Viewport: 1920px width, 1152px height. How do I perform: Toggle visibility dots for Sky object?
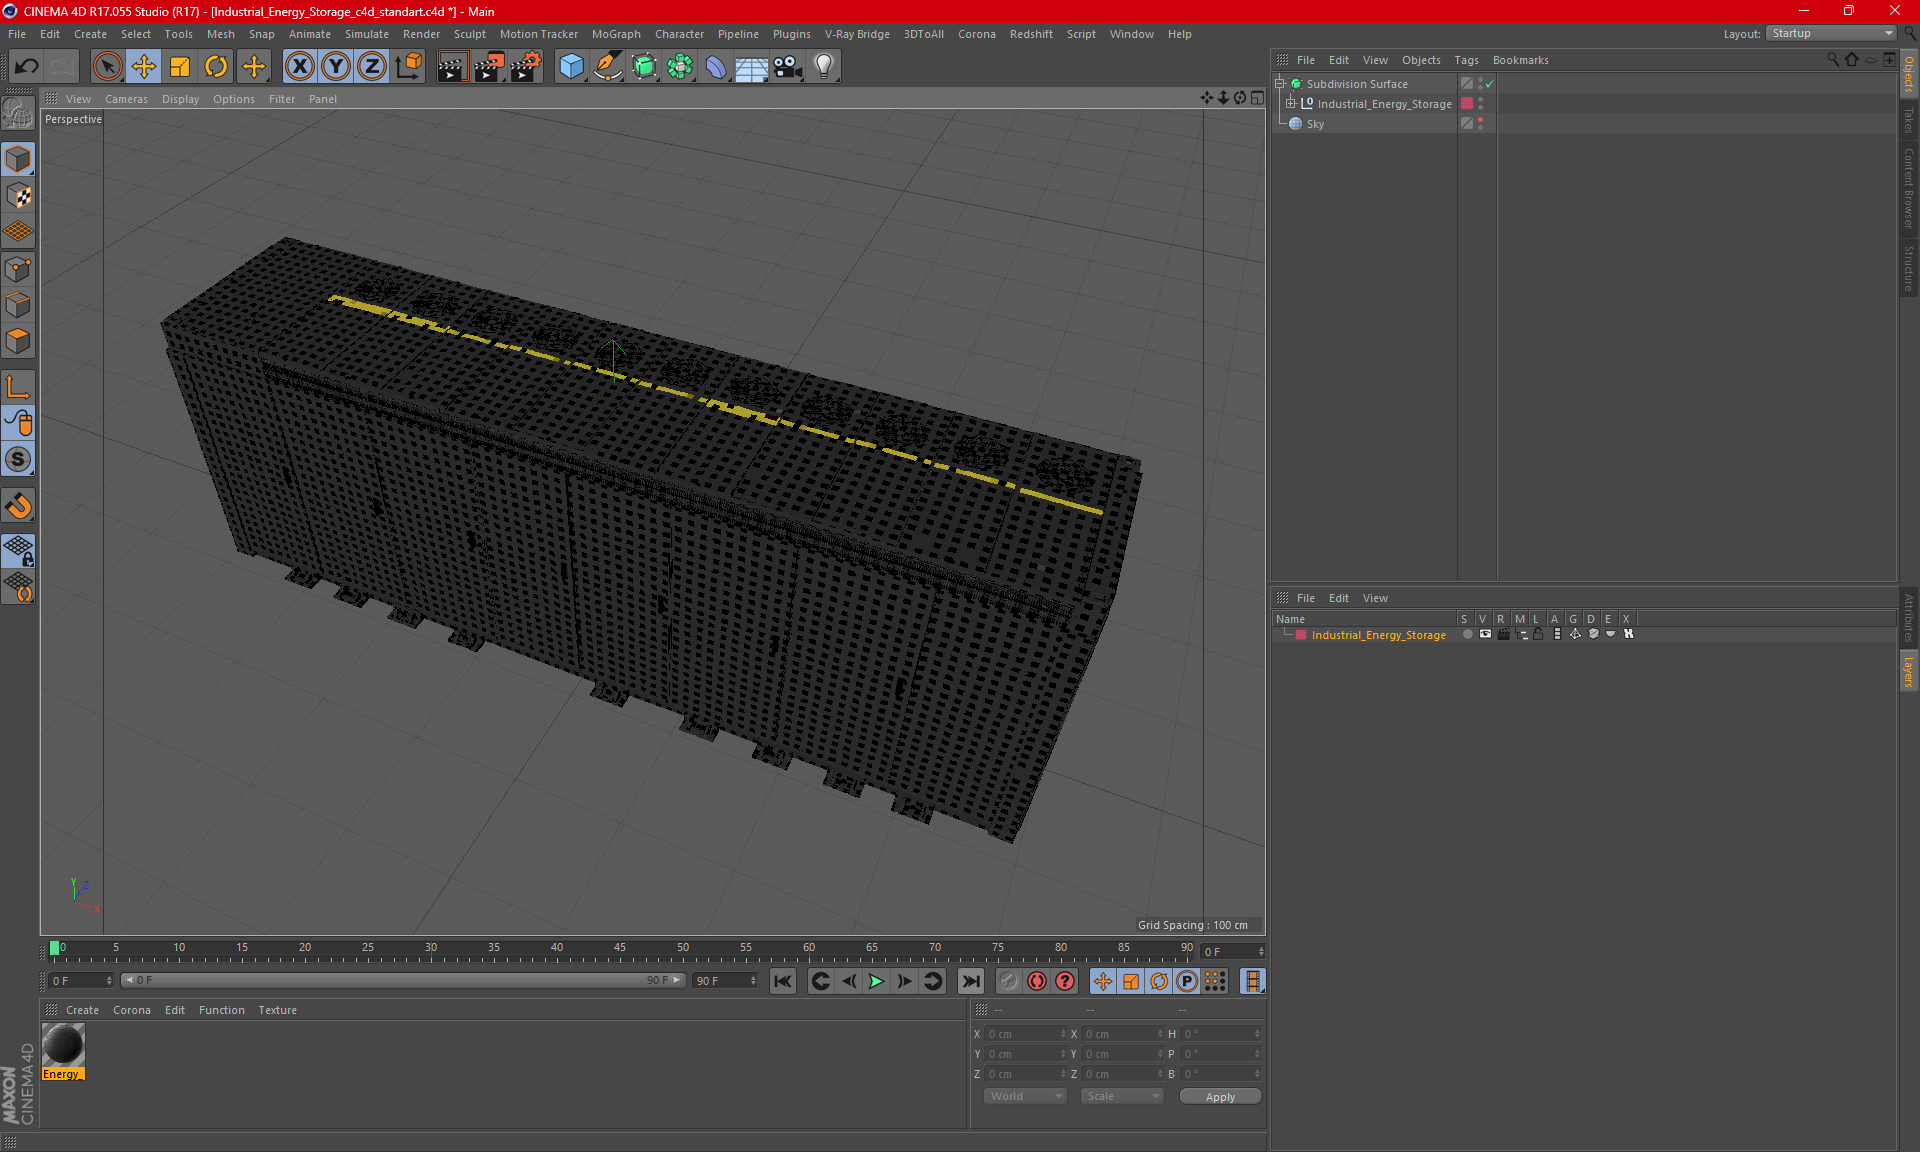1480,123
